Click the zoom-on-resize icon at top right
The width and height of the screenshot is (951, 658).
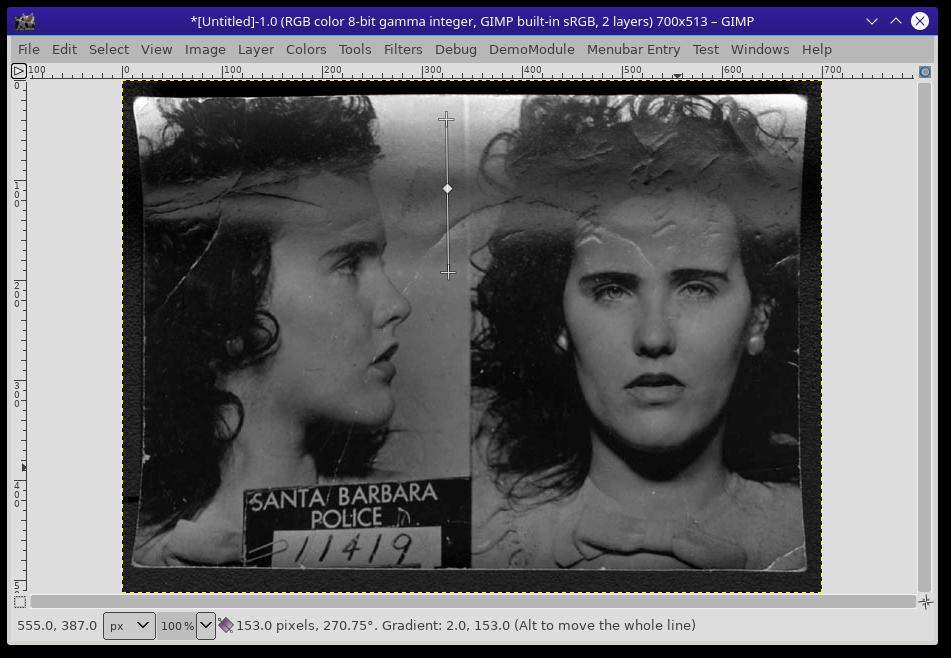click(925, 72)
